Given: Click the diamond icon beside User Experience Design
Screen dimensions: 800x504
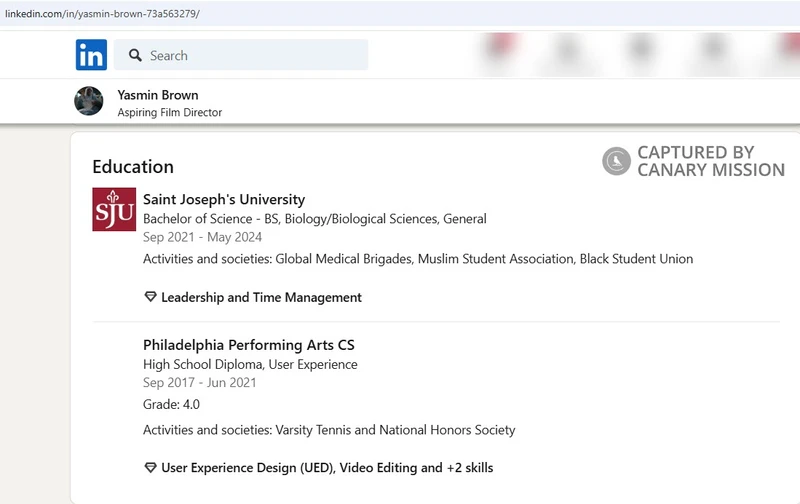Looking at the screenshot, I should (150, 467).
